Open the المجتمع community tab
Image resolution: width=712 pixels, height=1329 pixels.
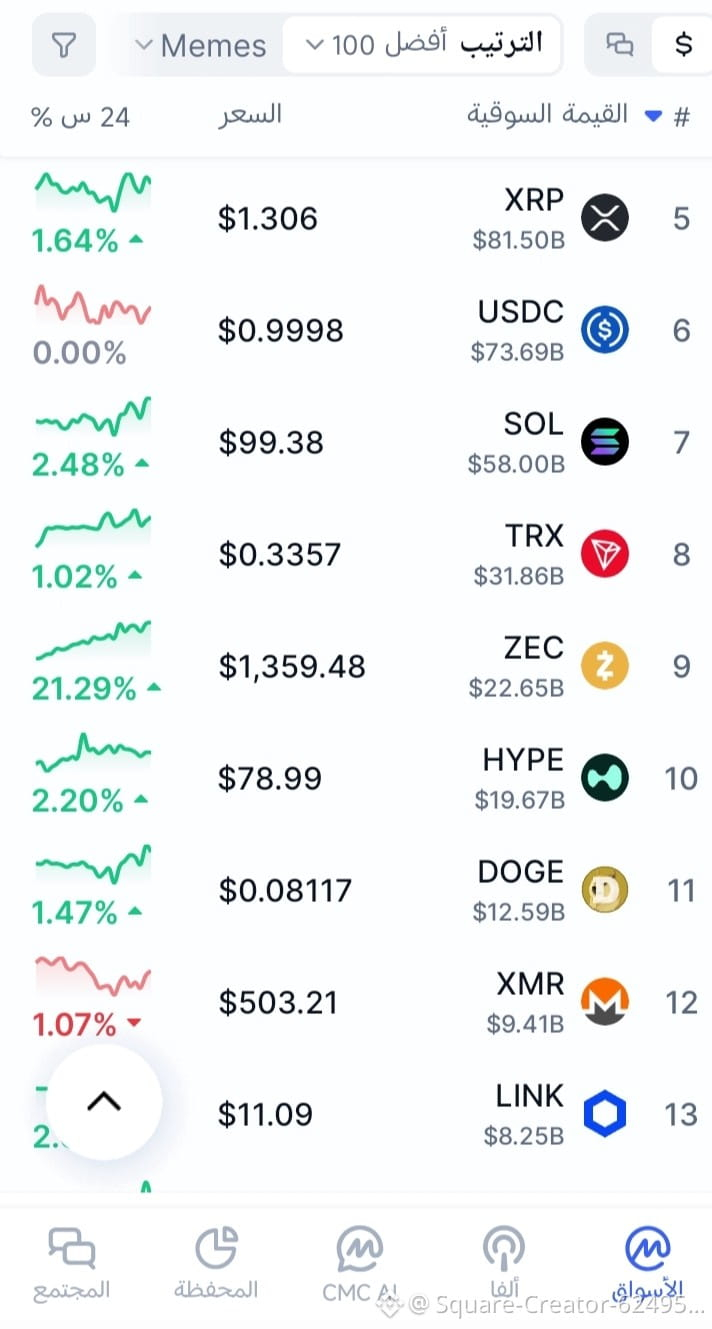click(x=71, y=1264)
